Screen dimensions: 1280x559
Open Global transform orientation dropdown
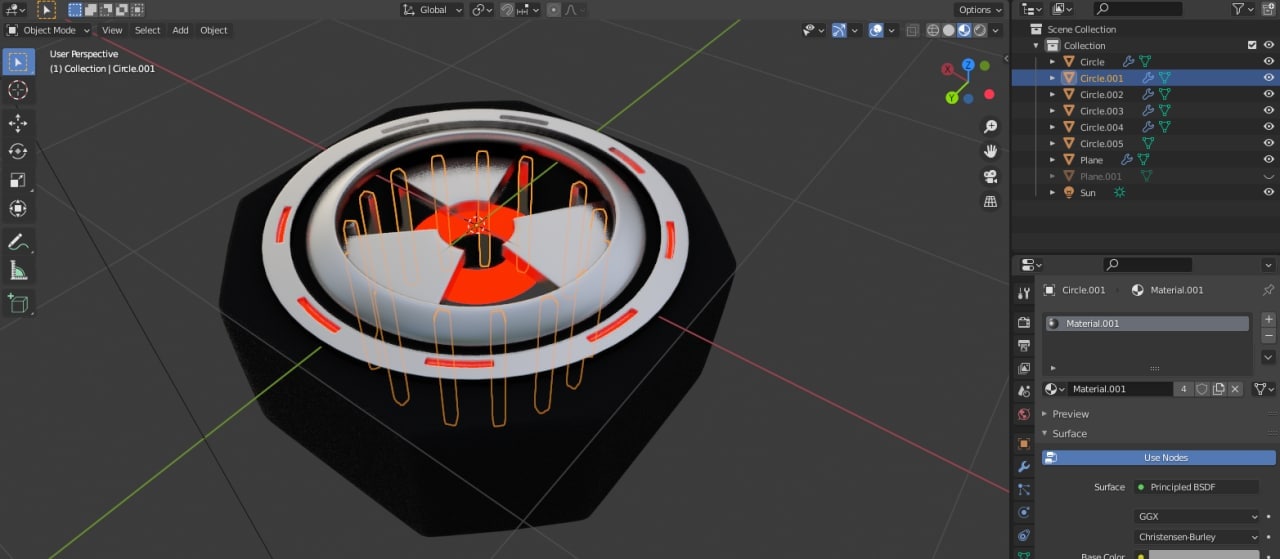click(432, 10)
